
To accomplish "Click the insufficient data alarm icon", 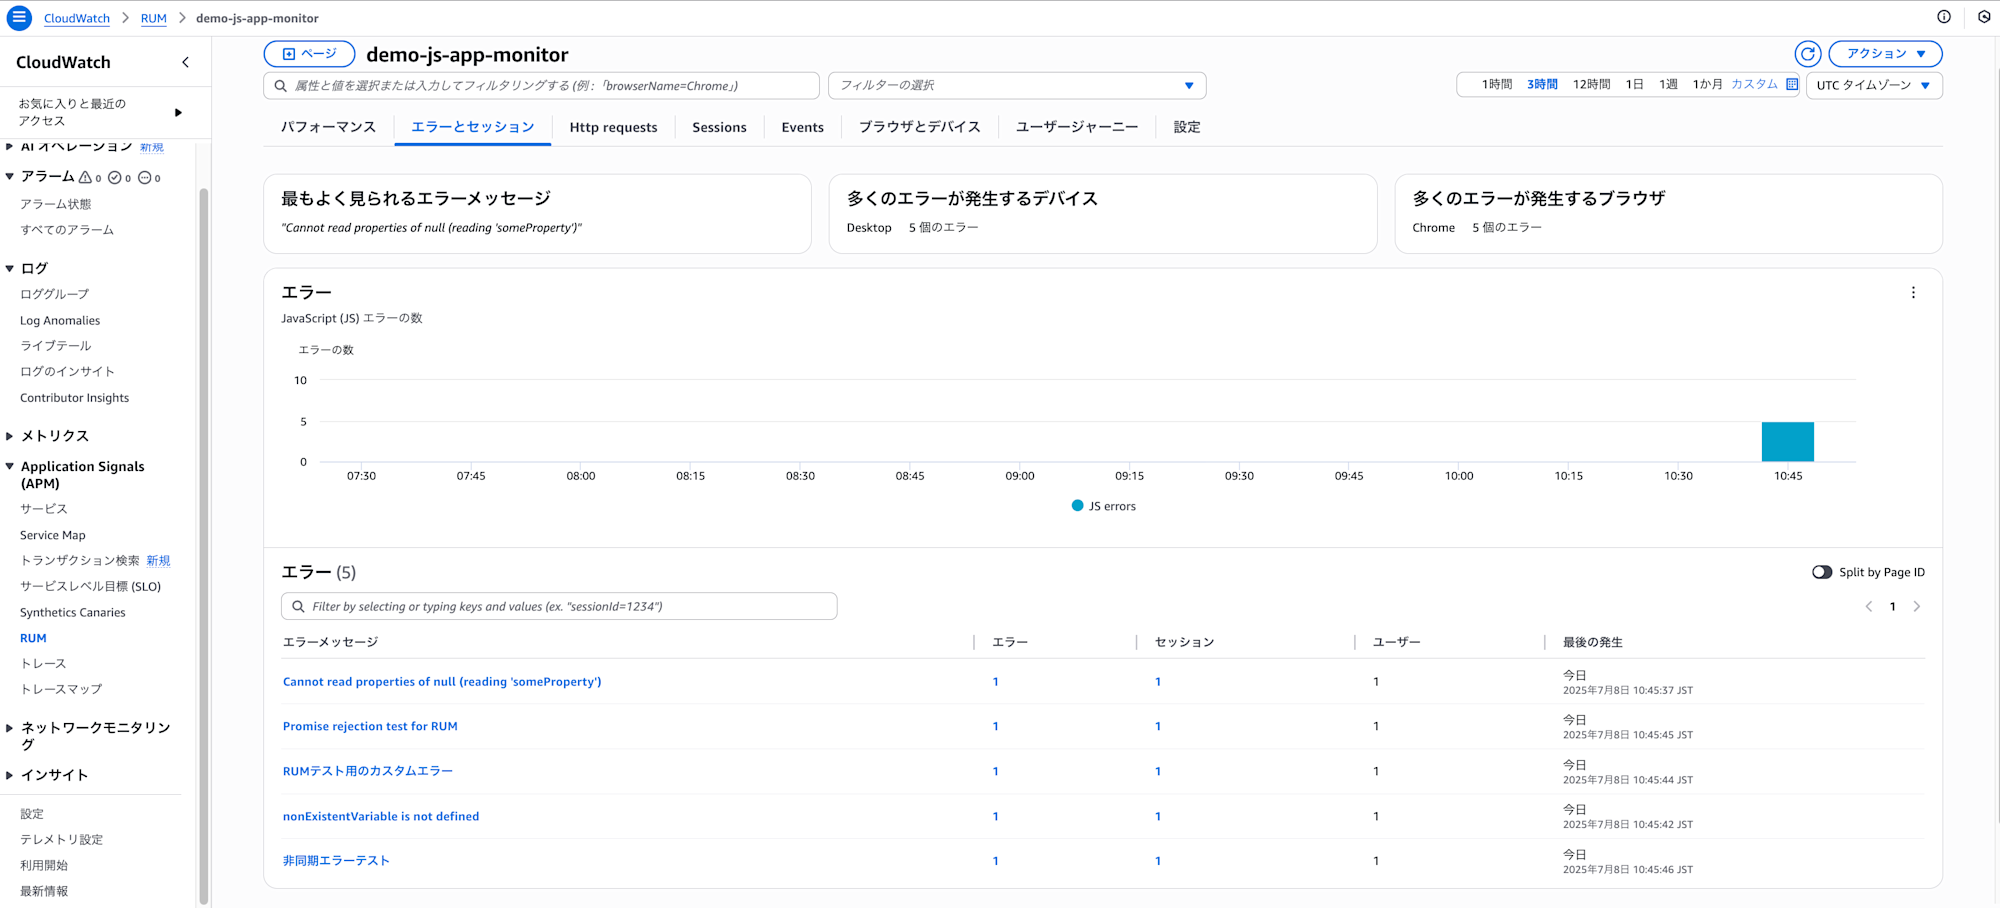I will 144,177.
